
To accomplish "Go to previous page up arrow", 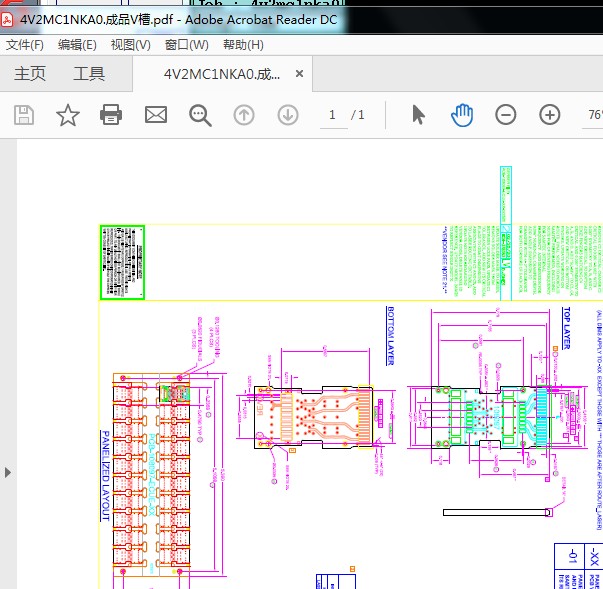I will coord(244,115).
